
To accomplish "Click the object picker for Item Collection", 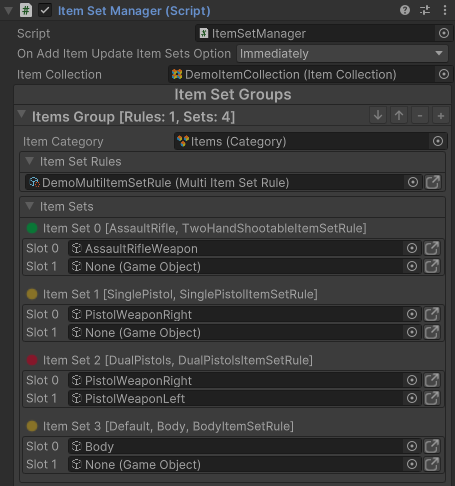I will tap(444, 74).
